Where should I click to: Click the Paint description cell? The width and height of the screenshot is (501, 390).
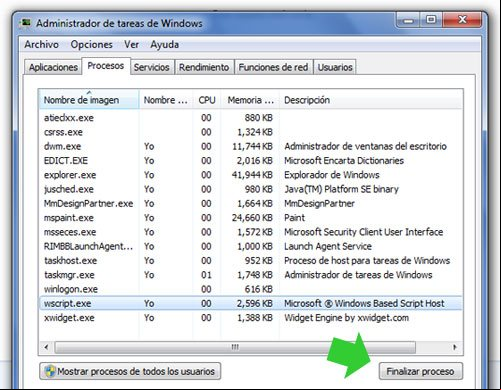tap(294, 218)
